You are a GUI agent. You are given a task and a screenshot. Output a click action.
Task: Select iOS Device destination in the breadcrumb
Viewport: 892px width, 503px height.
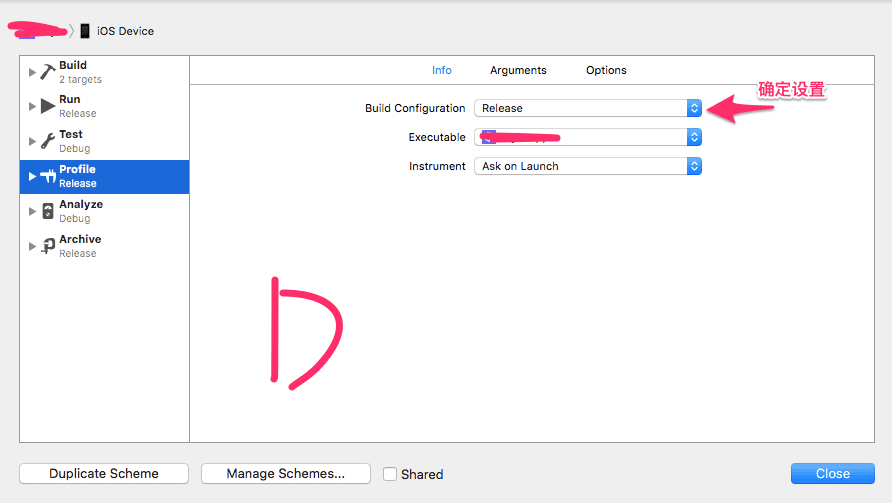point(125,31)
